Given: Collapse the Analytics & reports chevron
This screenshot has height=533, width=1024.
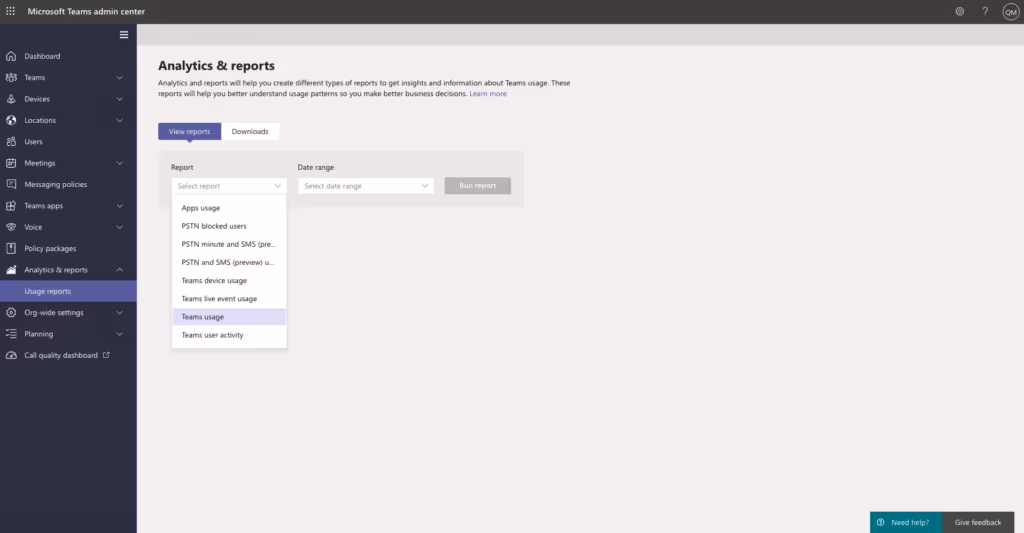Looking at the screenshot, I should tap(120, 270).
